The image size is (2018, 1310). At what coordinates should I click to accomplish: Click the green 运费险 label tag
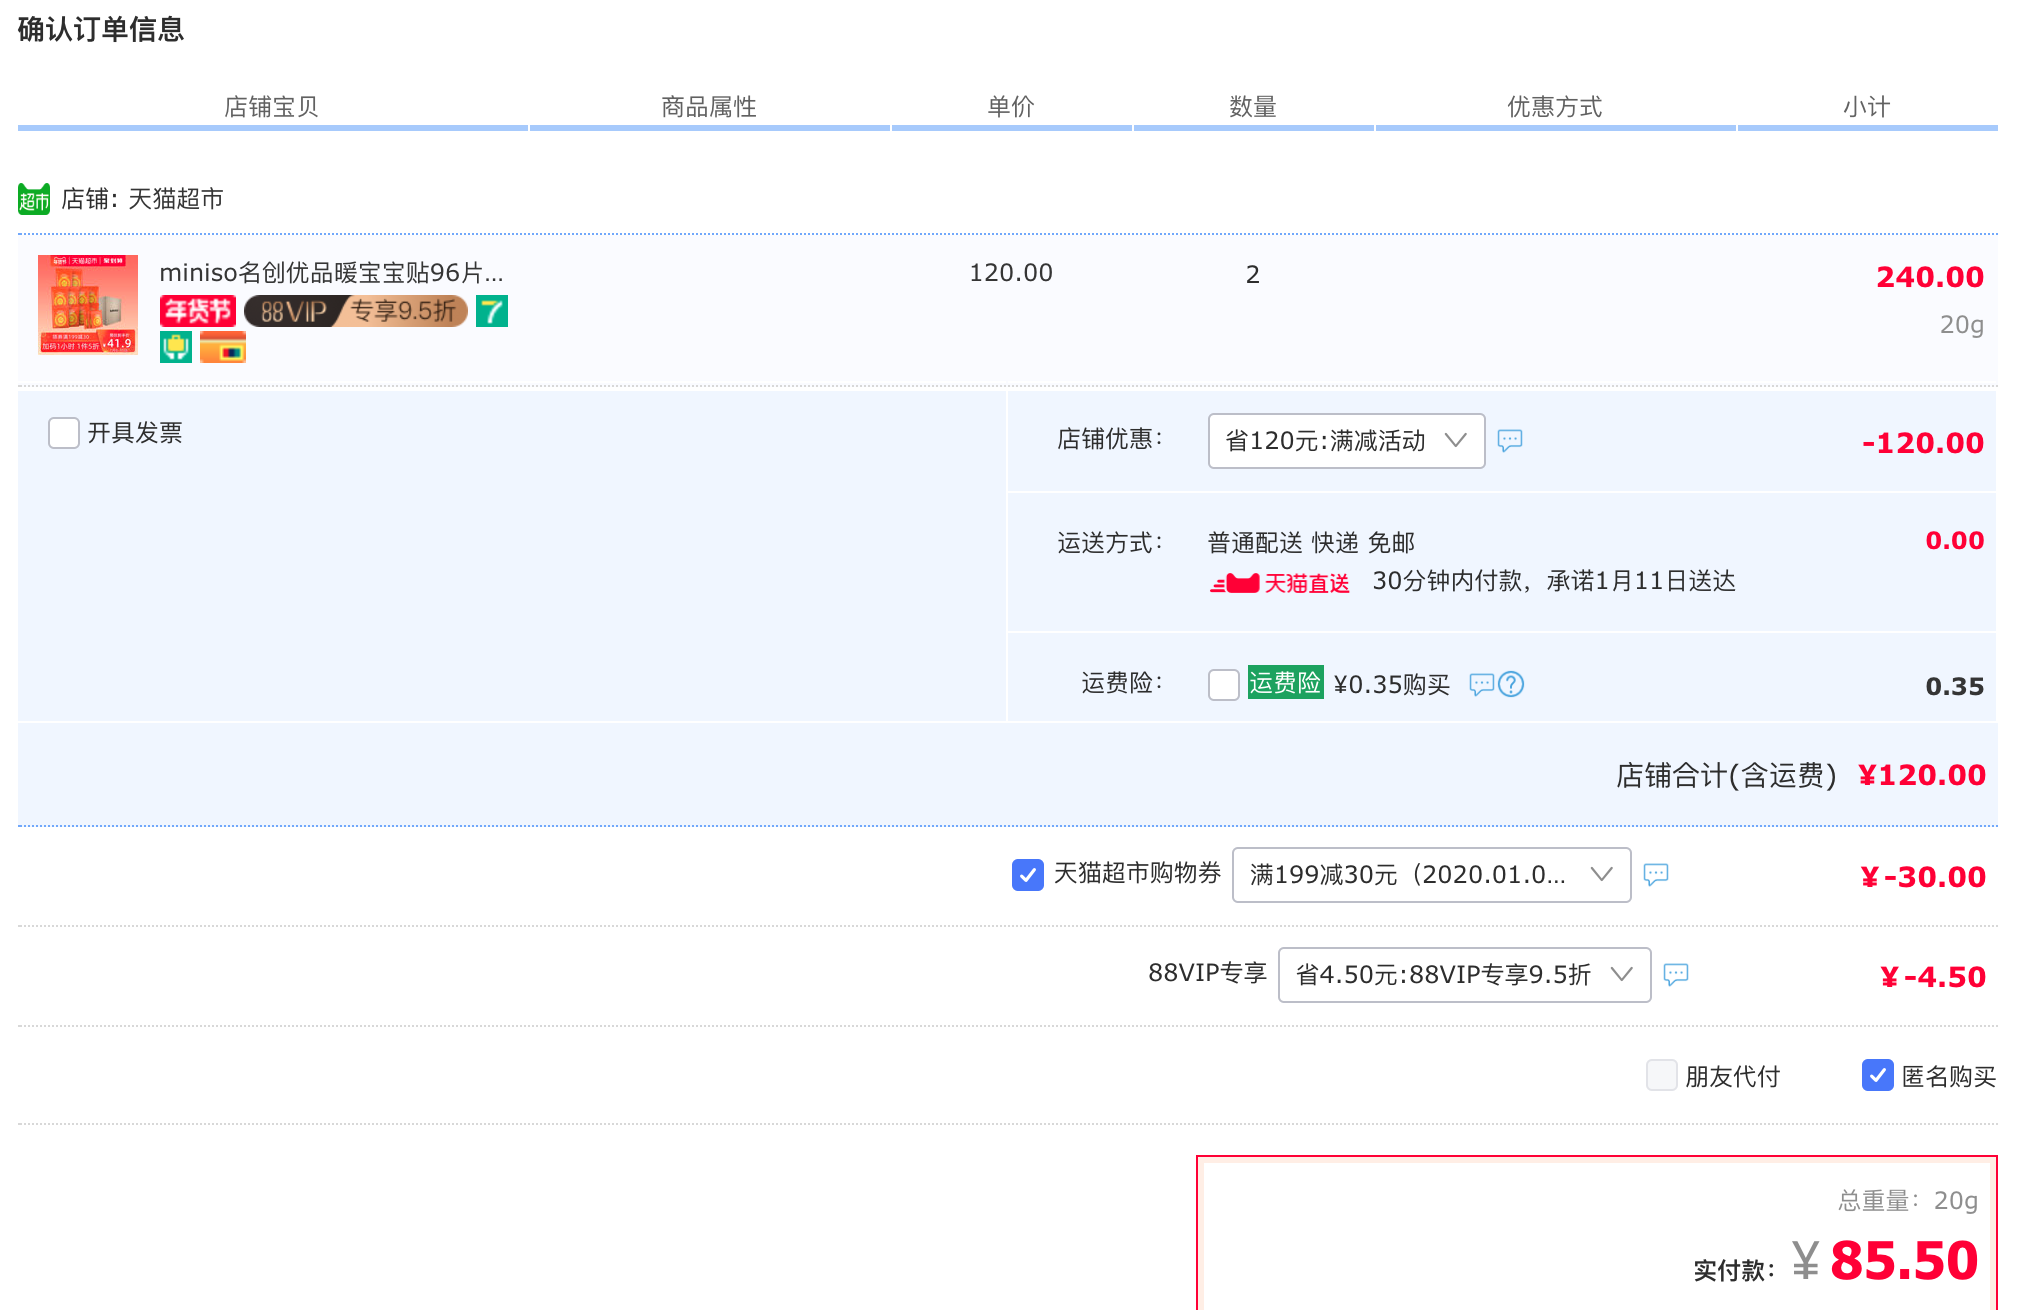coord(1285,683)
